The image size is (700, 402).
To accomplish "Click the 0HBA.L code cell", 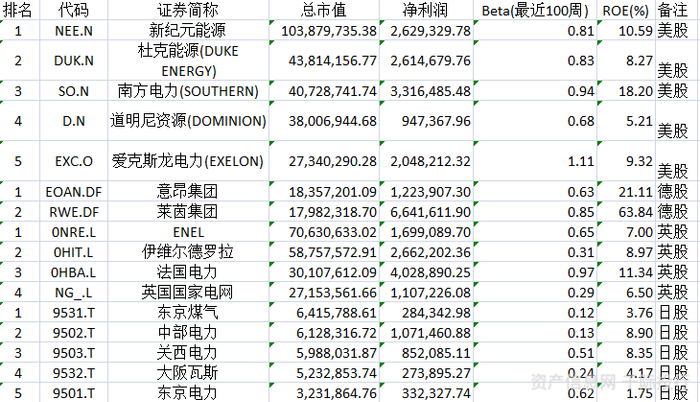I will point(74,272).
